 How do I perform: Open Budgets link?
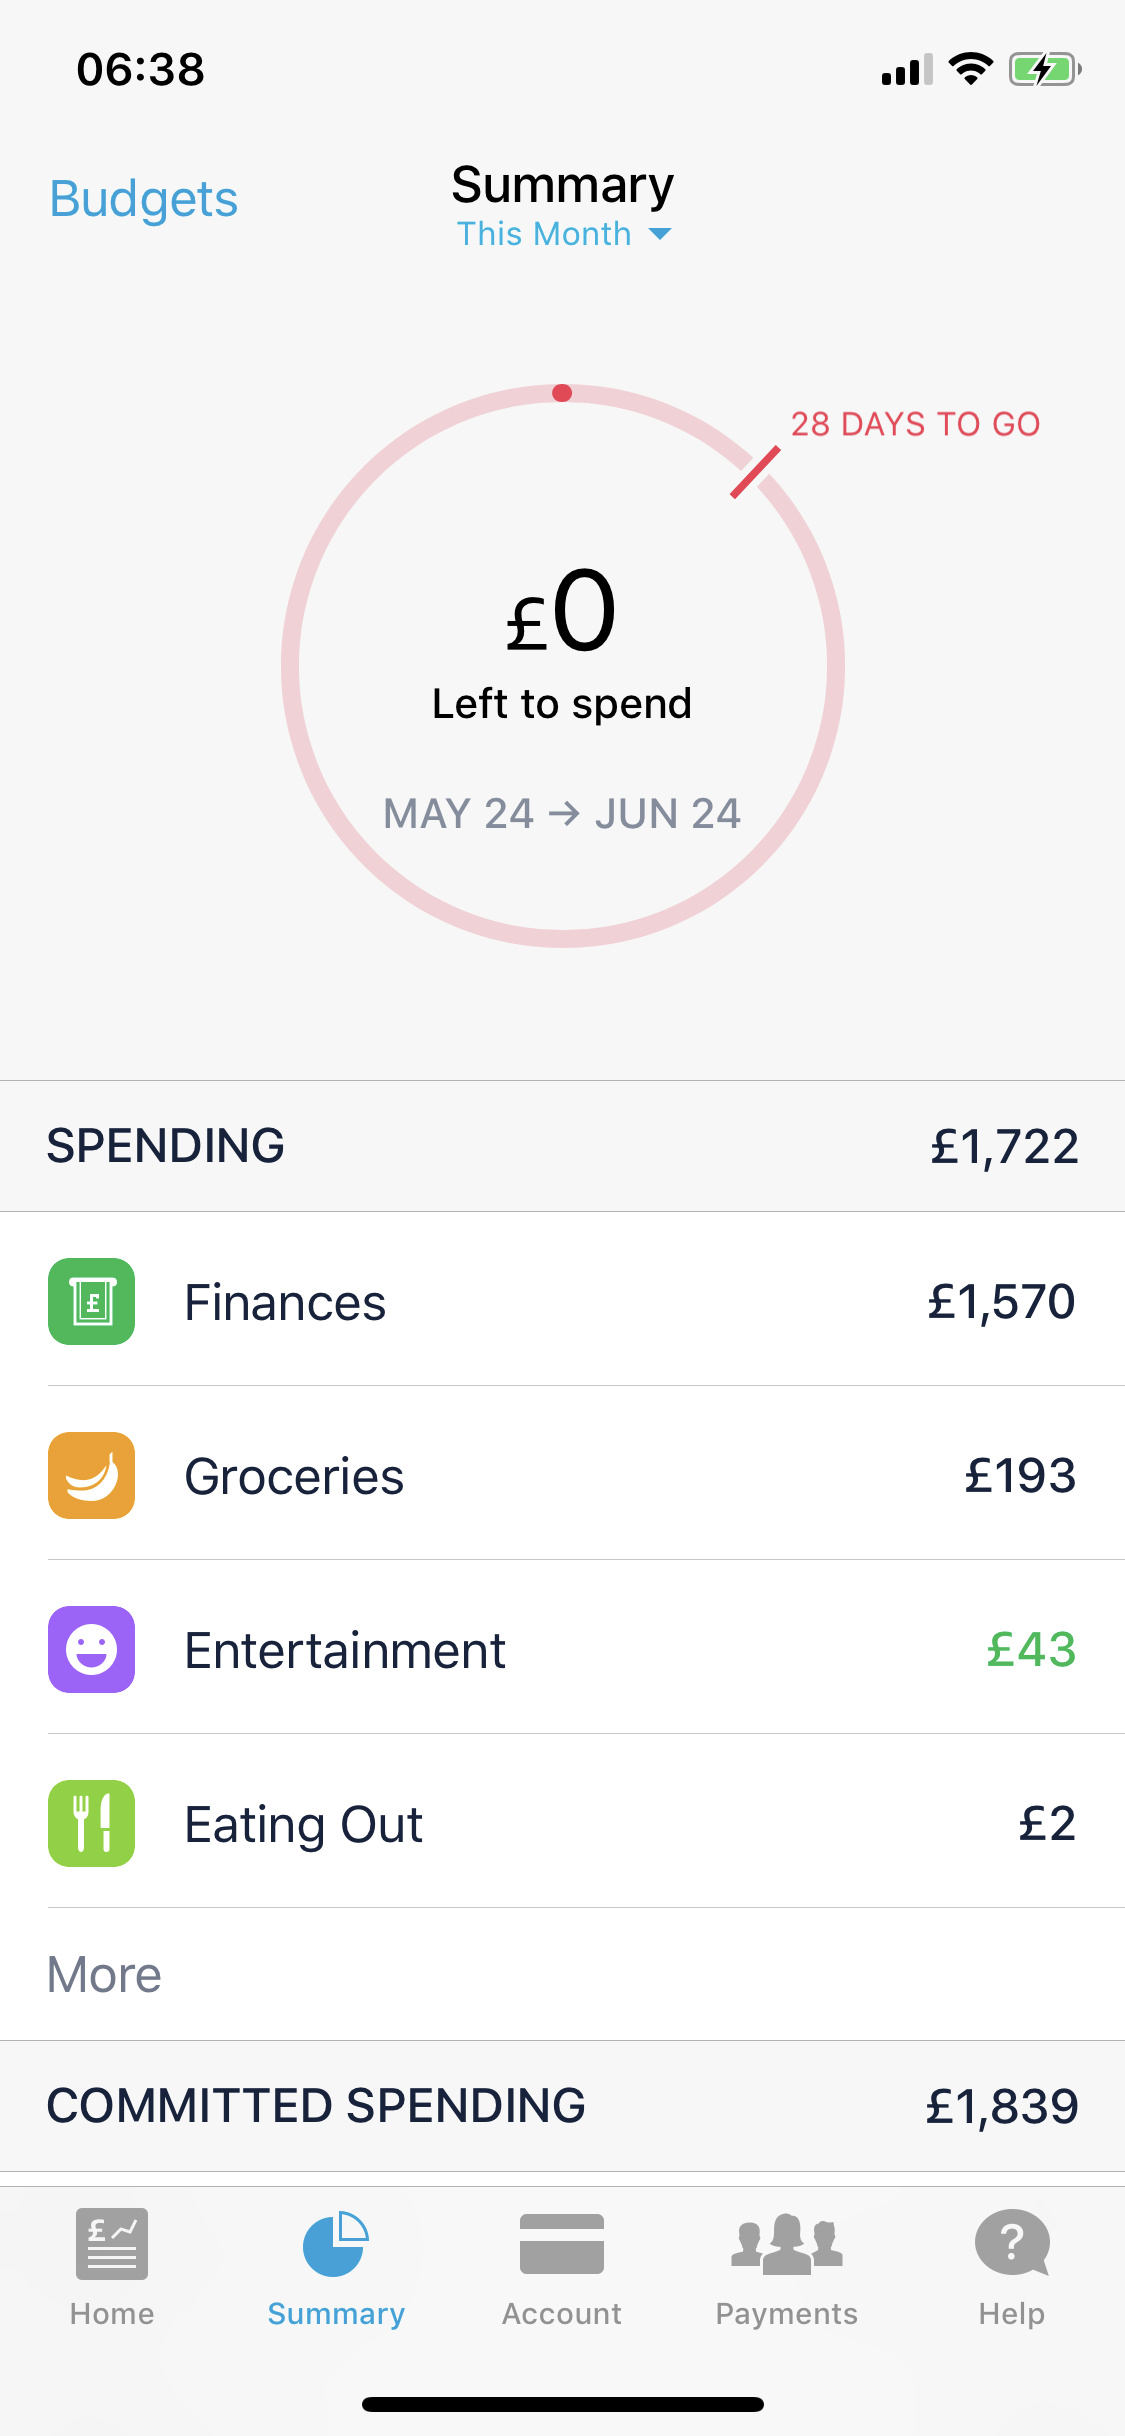(x=144, y=199)
